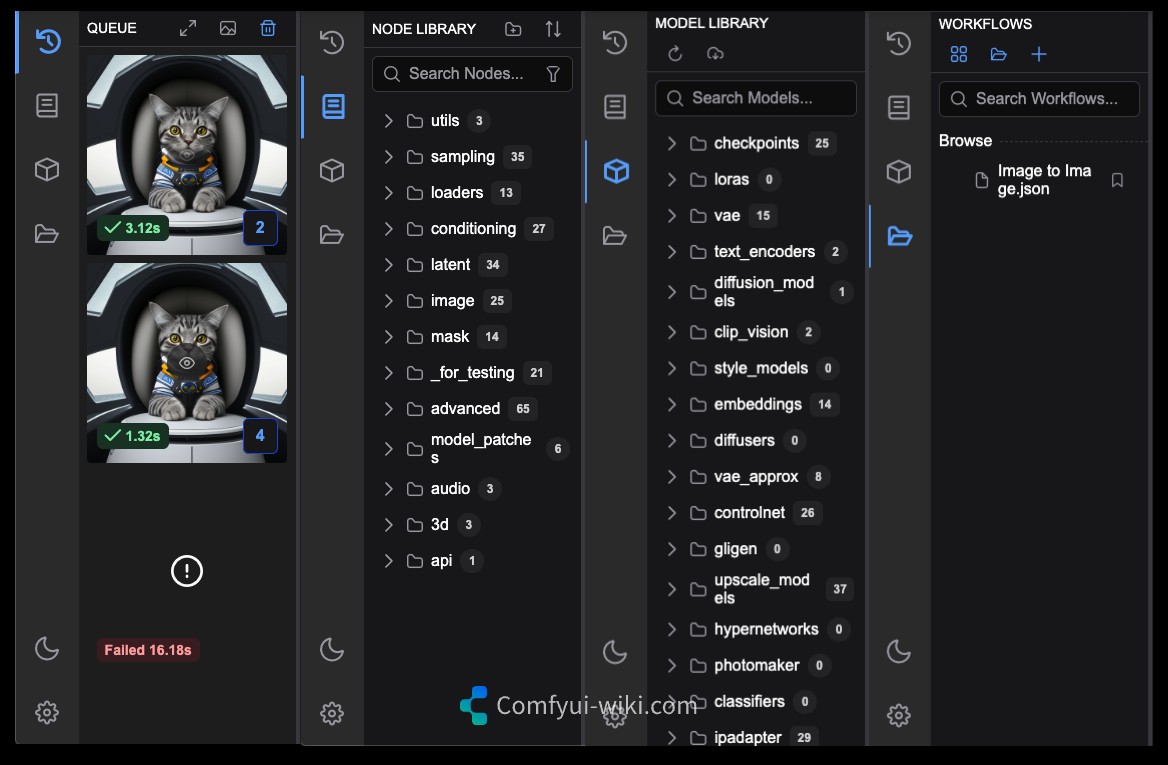1168x765 pixels.
Task: Open first queue thumbnail with 3.12s
Action: point(187,155)
